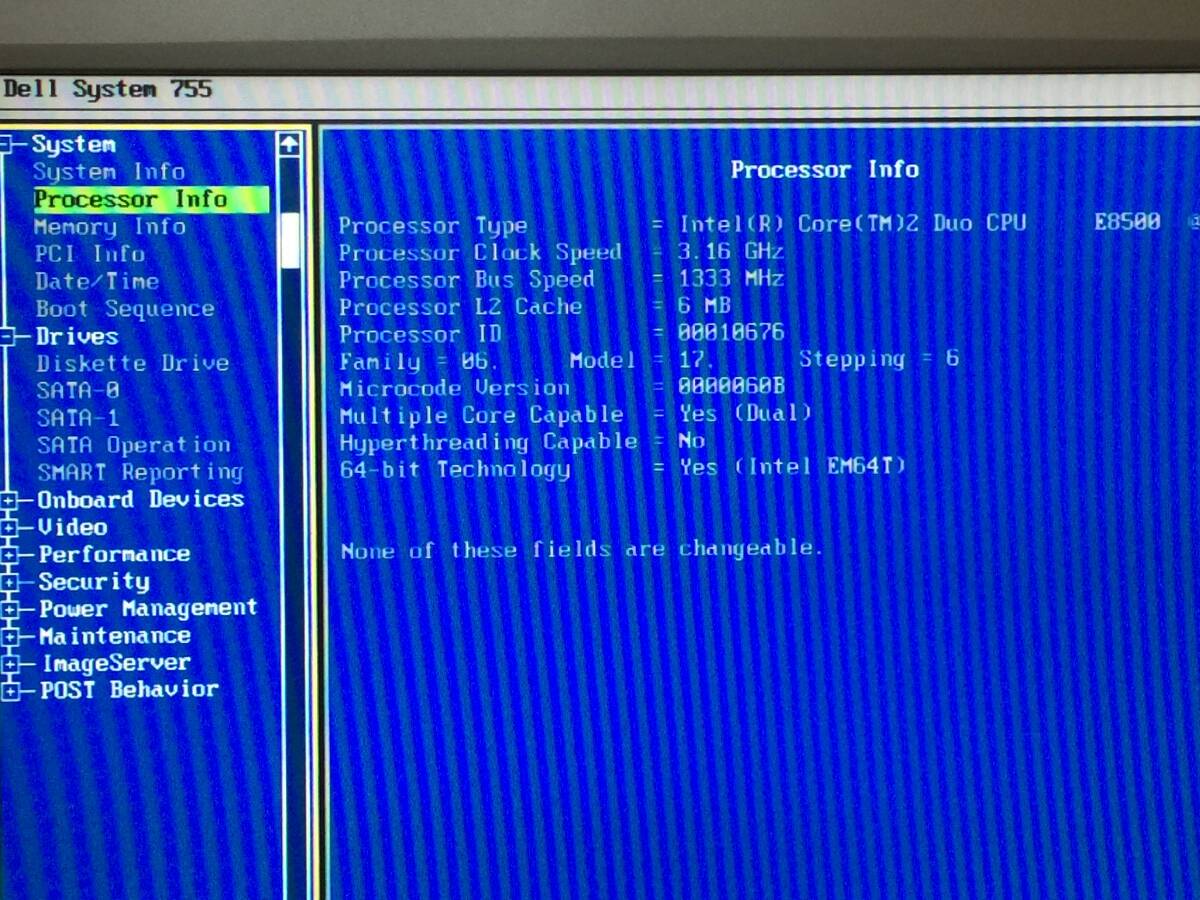The height and width of the screenshot is (900, 1200).
Task: Click the 64-bit Technology label
Action: pyautogui.click(x=455, y=470)
